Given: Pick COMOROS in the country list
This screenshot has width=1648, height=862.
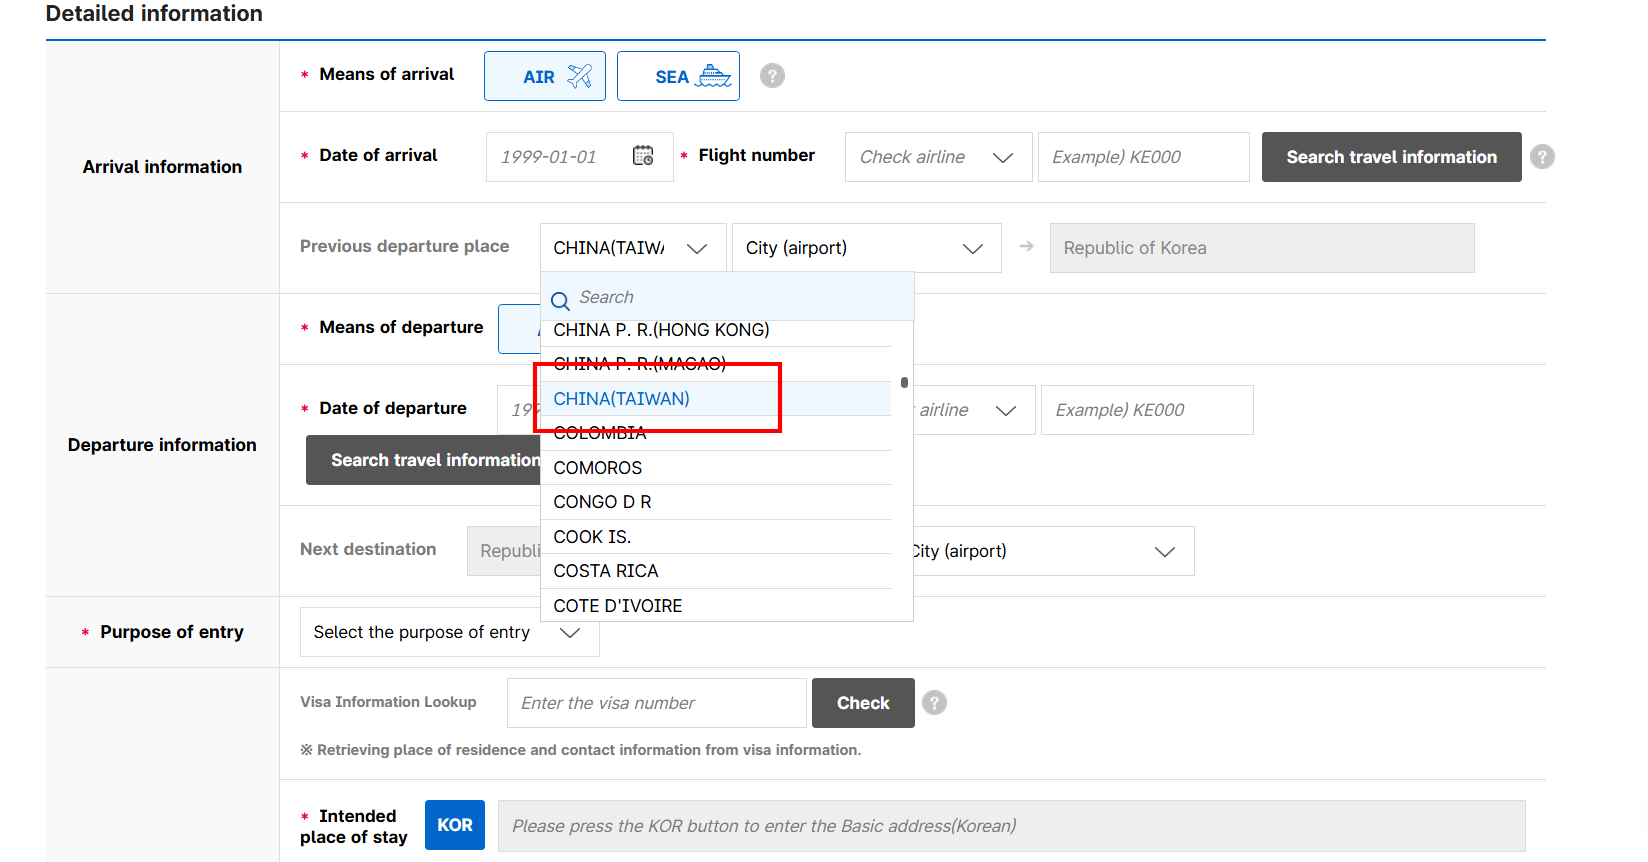Looking at the screenshot, I should coord(598,468).
